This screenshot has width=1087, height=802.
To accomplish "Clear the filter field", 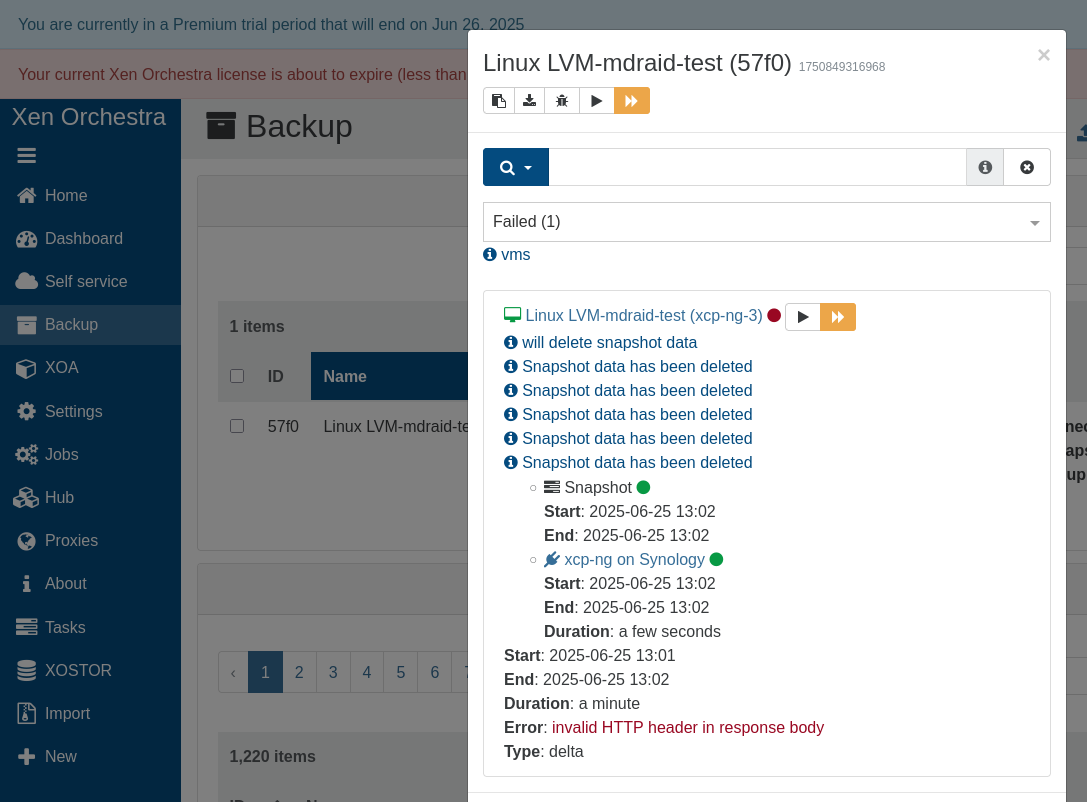I will tap(1027, 167).
